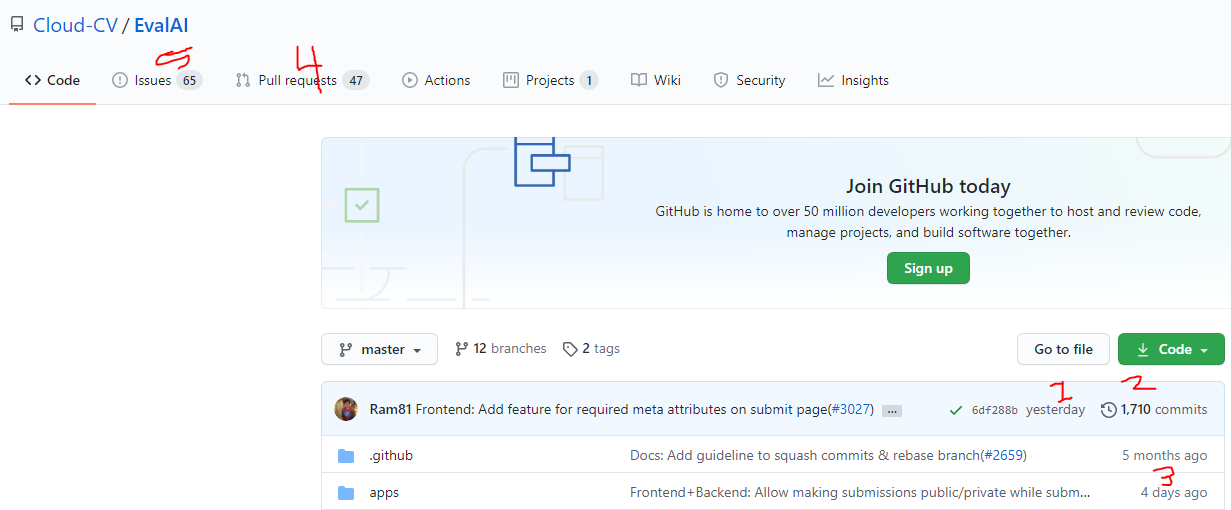
Task: Expand the commit message ellipsis button
Action: point(893,410)
